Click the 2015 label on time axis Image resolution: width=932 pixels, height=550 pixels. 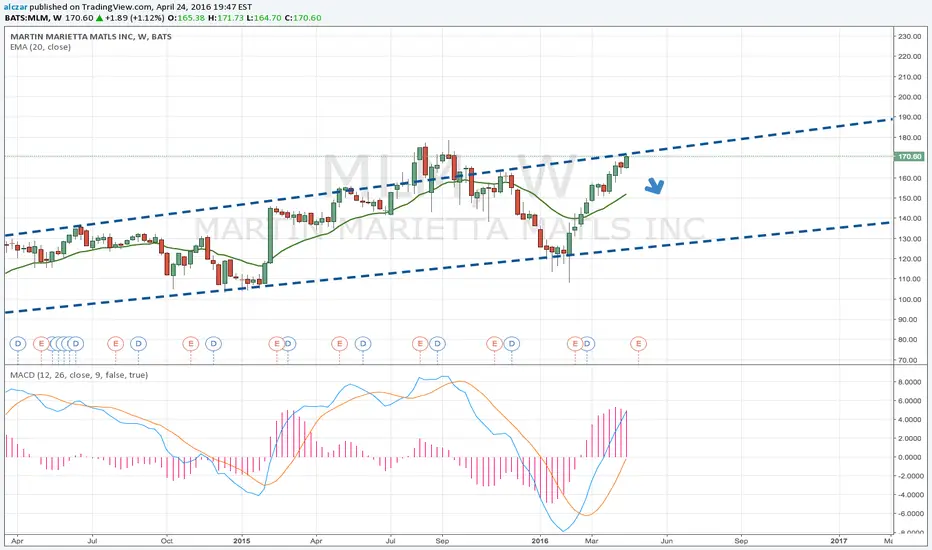242,541
